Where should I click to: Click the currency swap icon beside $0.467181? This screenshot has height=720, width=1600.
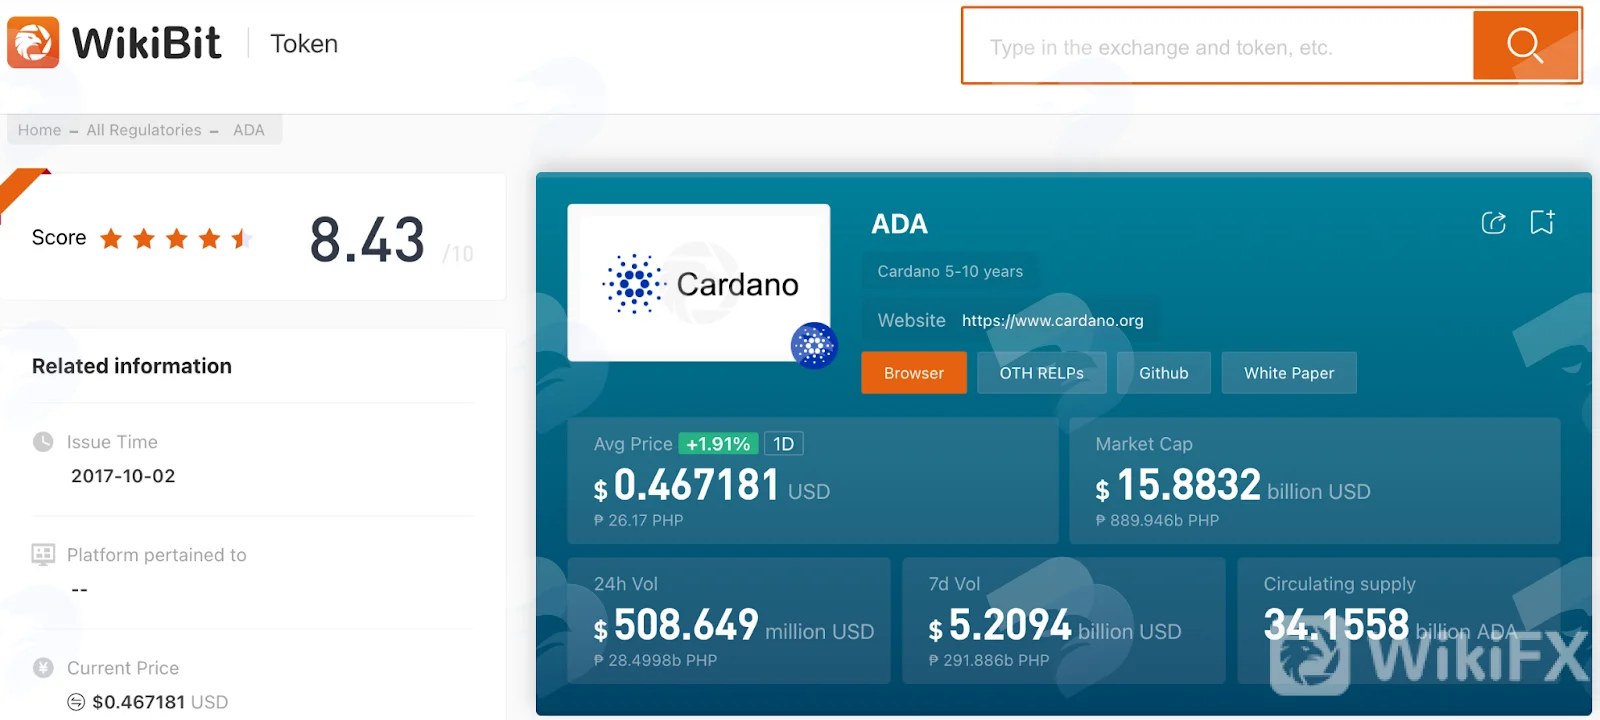pos(76,702)
